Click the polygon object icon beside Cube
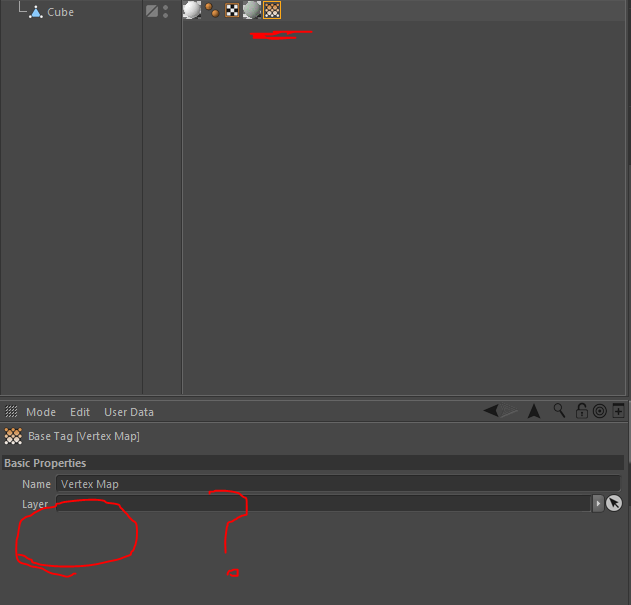This screenshot has width=631, height=605. point(36,12)
